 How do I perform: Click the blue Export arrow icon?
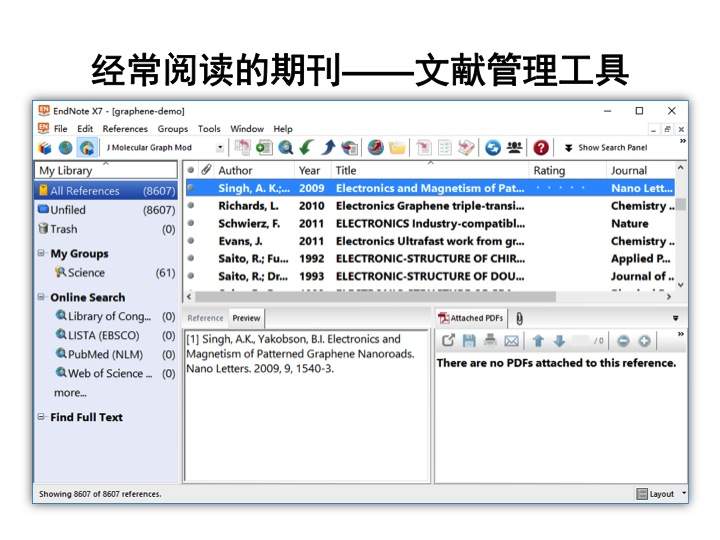point(328,147)
